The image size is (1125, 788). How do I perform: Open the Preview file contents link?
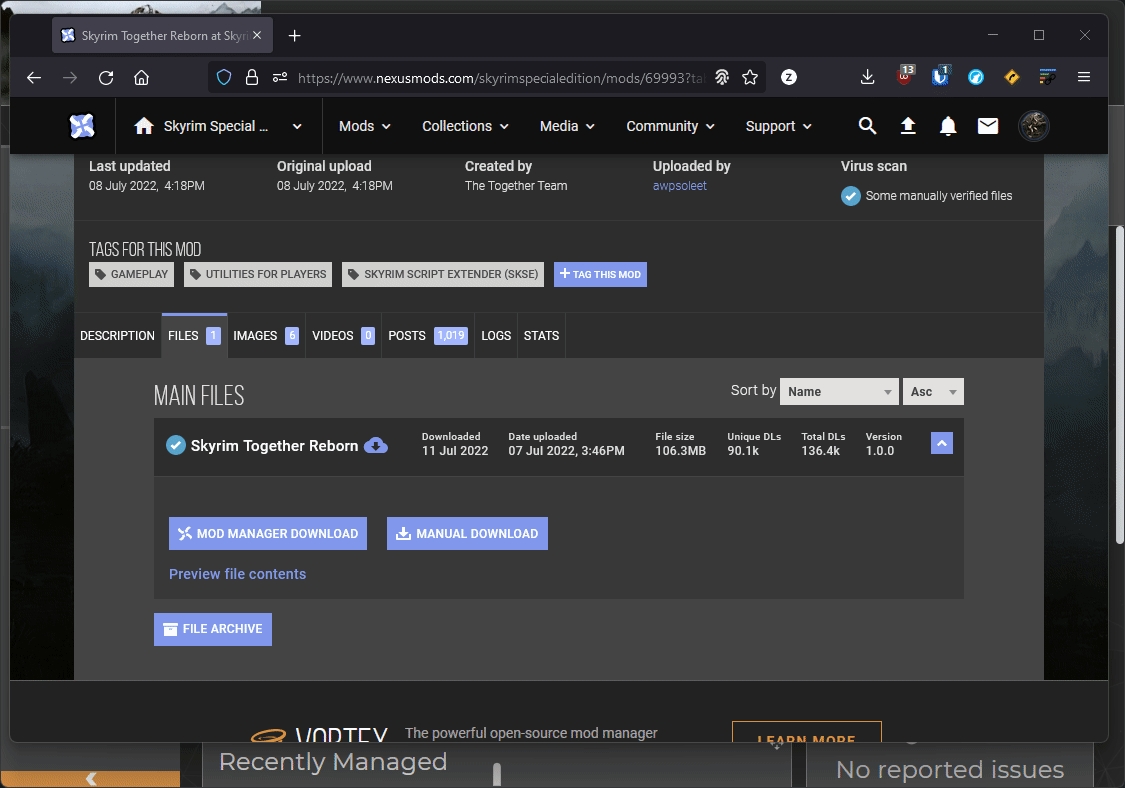pos(237,574)
